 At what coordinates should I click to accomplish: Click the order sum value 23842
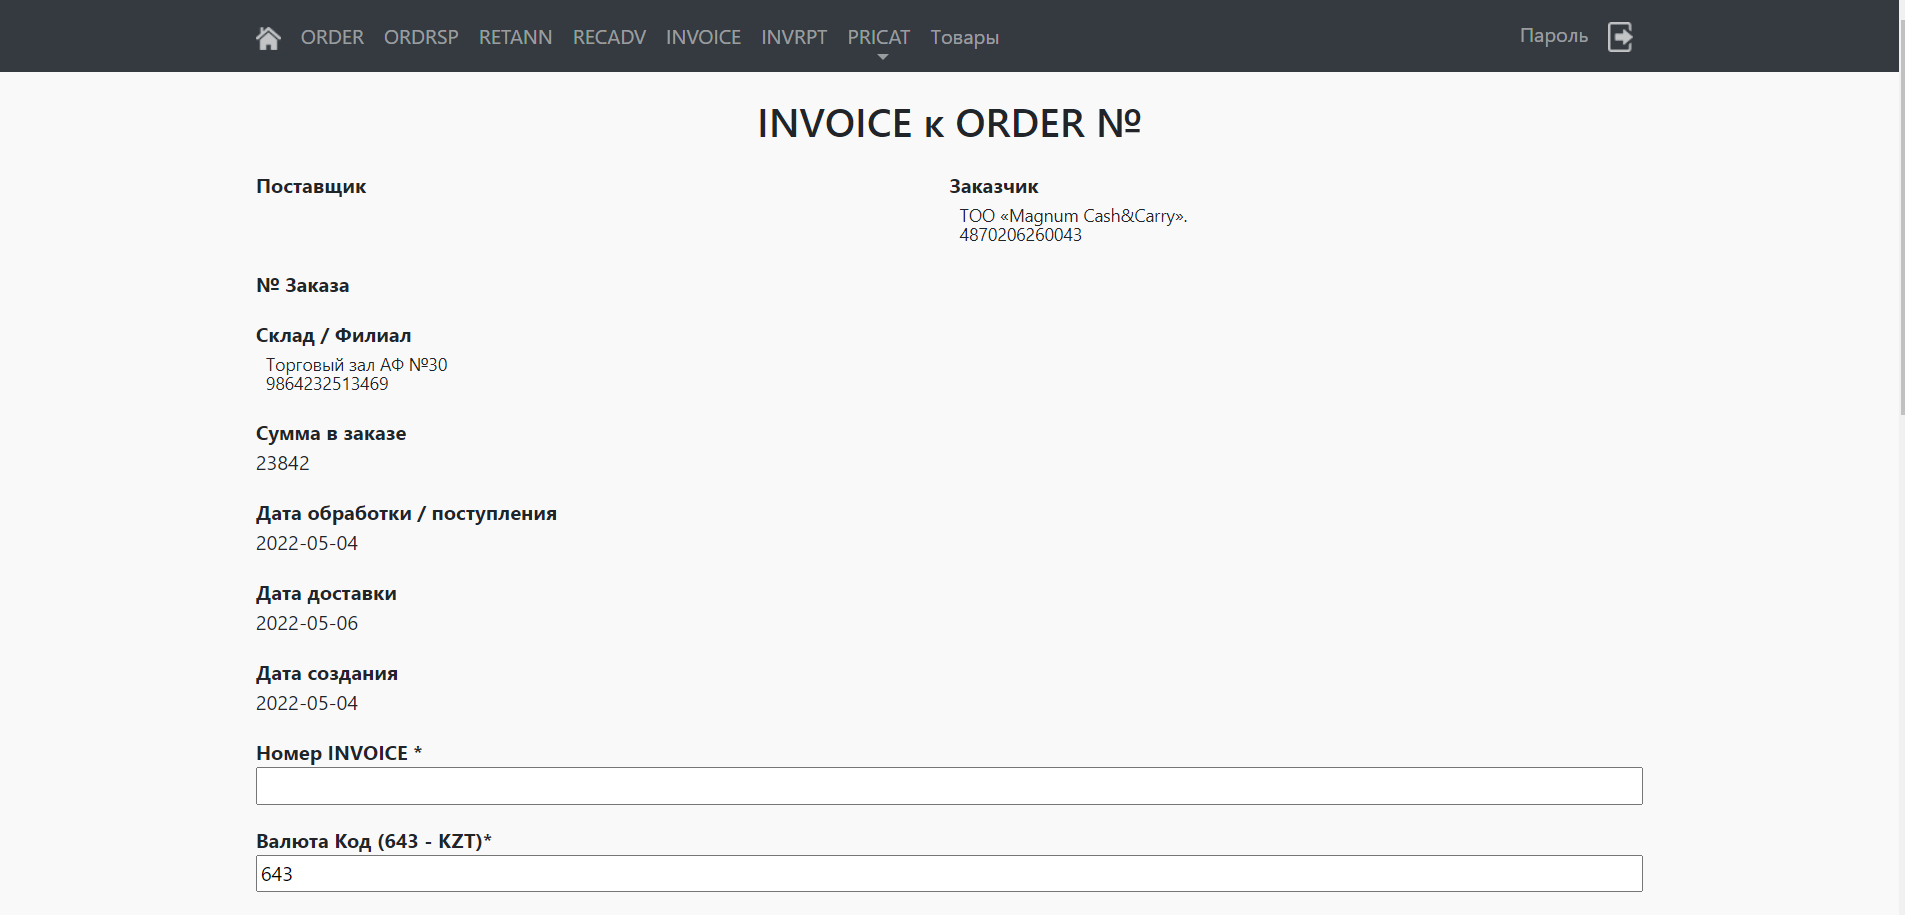coord(283,463)
